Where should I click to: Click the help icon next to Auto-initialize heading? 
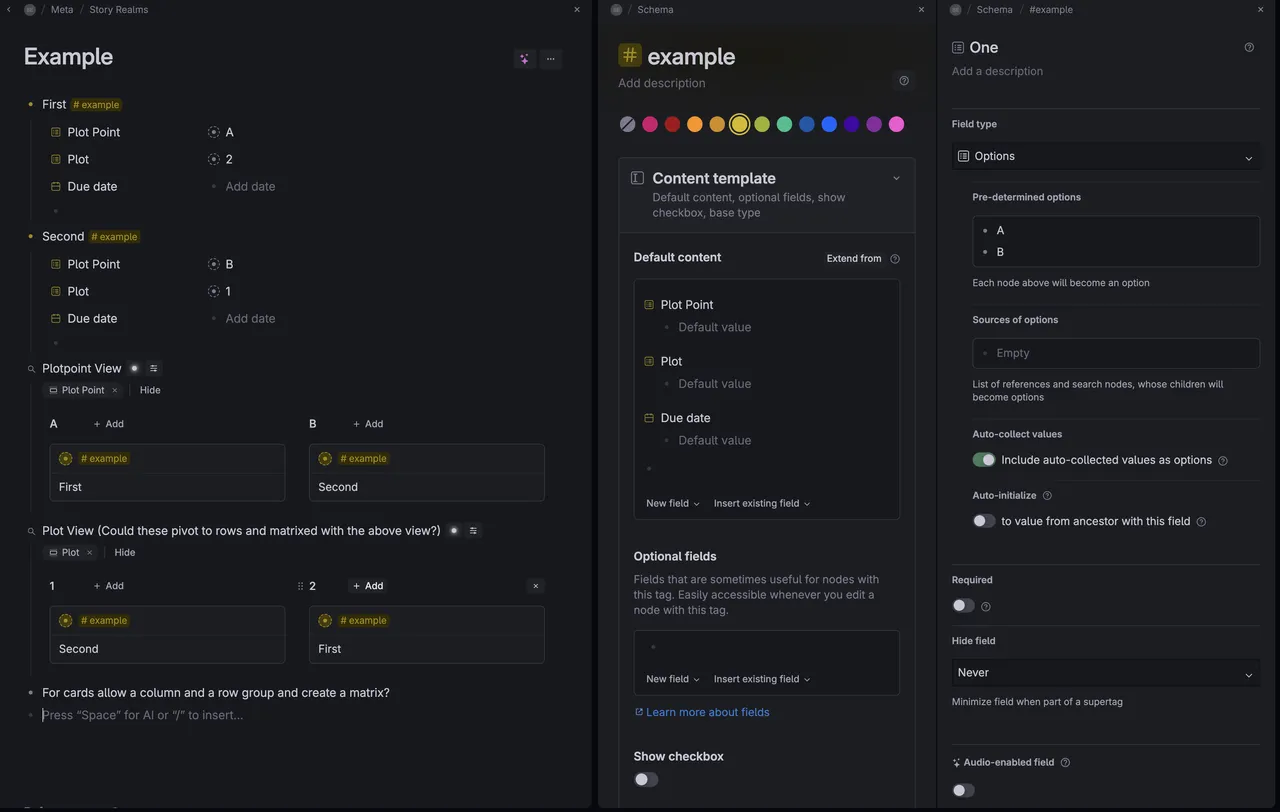coord(1047,495)
